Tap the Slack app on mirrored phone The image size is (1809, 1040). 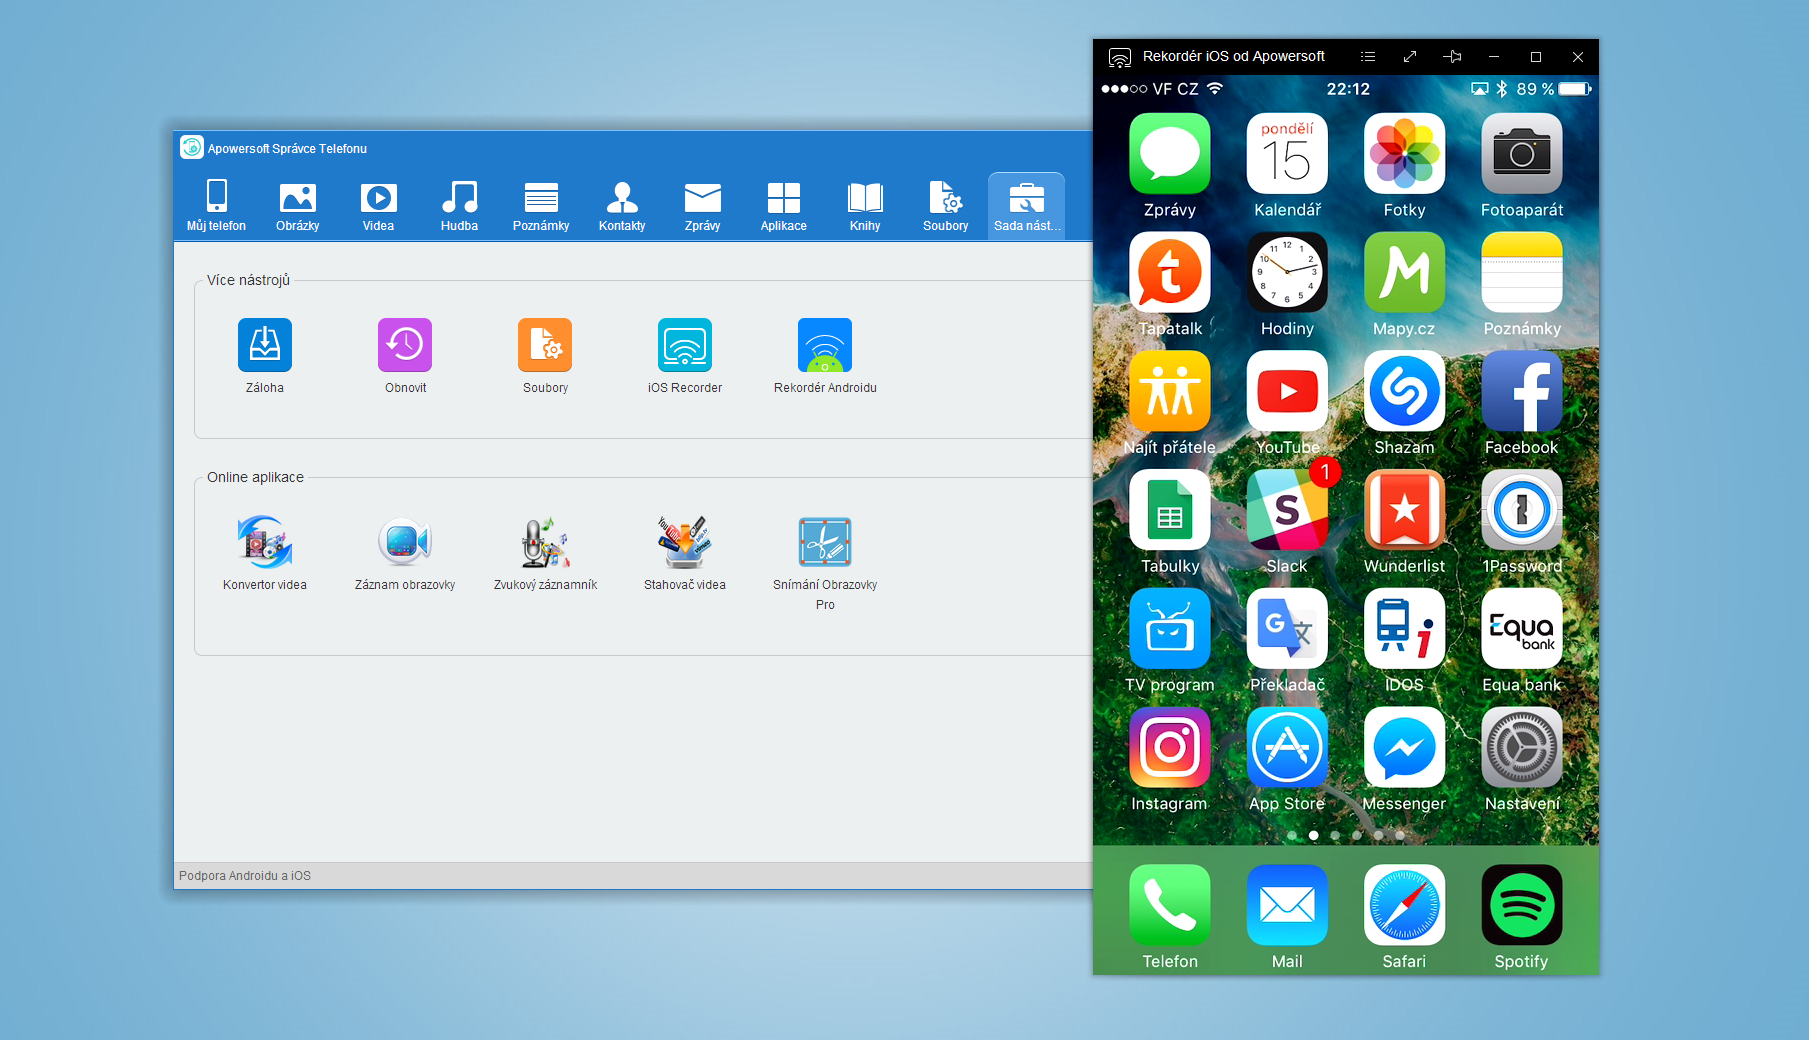(x=1287, y=511)
